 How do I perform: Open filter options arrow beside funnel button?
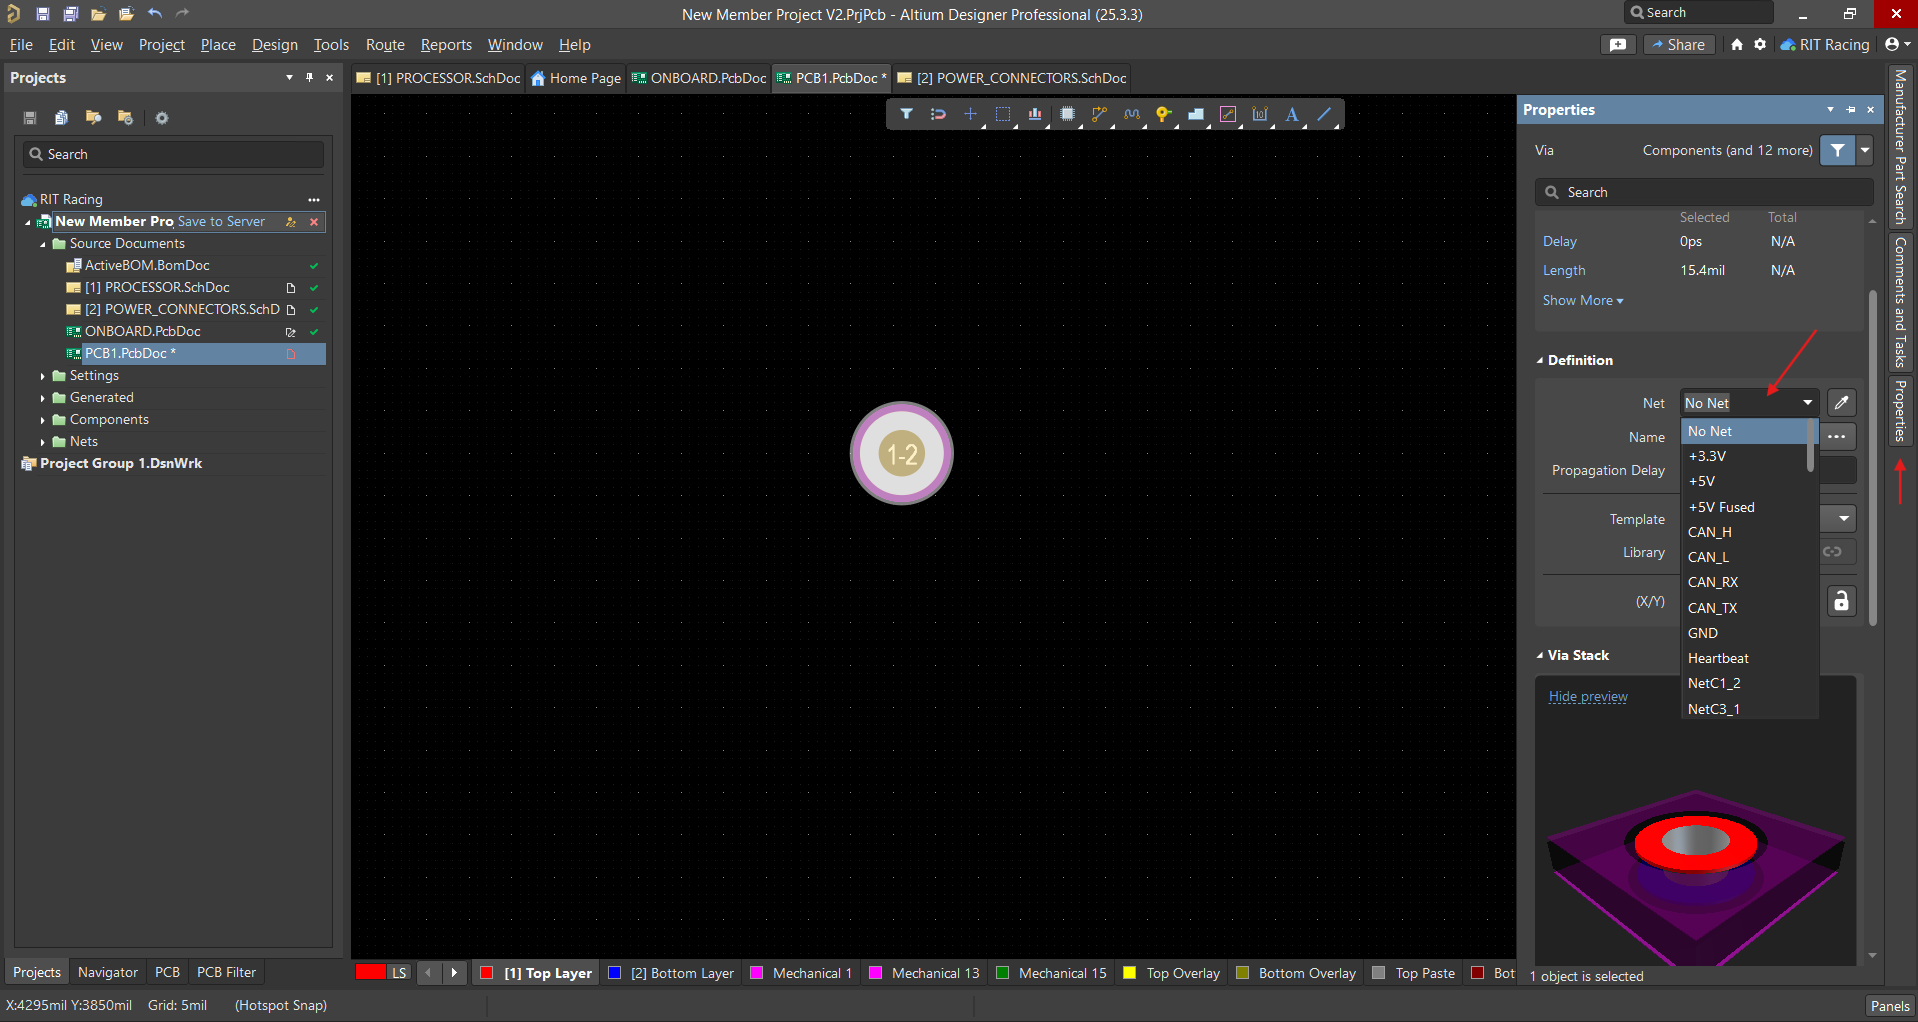point(1865,150)
